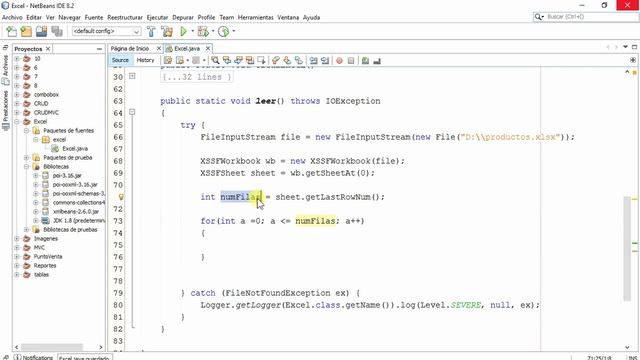Open the Ayuda menu
640x360 pixels.
(x=311, y=18)
